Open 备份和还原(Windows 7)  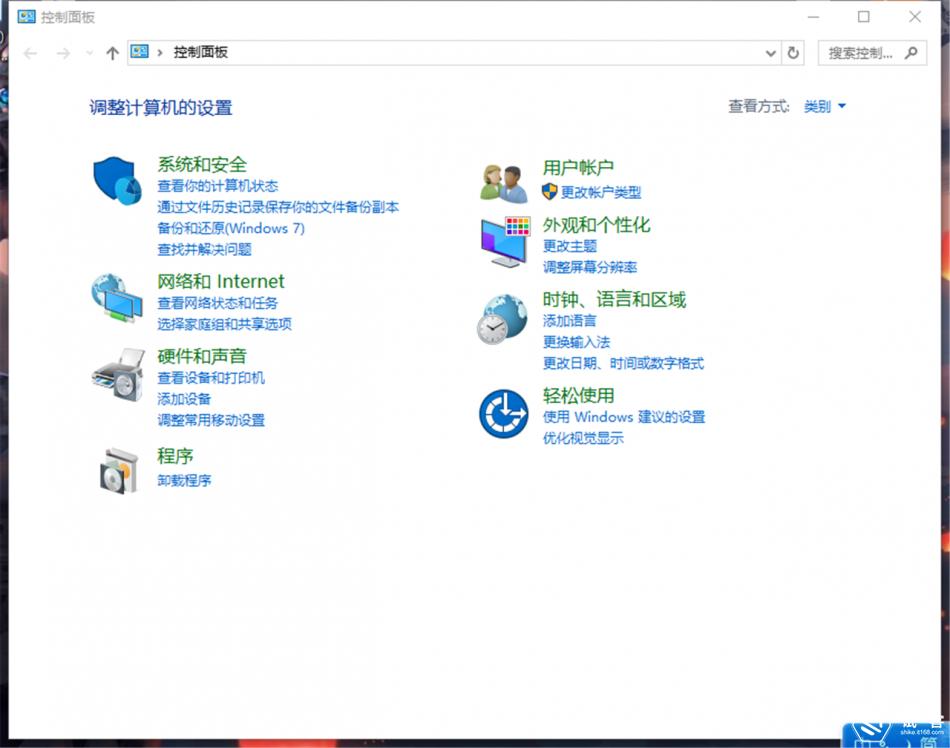229,228
